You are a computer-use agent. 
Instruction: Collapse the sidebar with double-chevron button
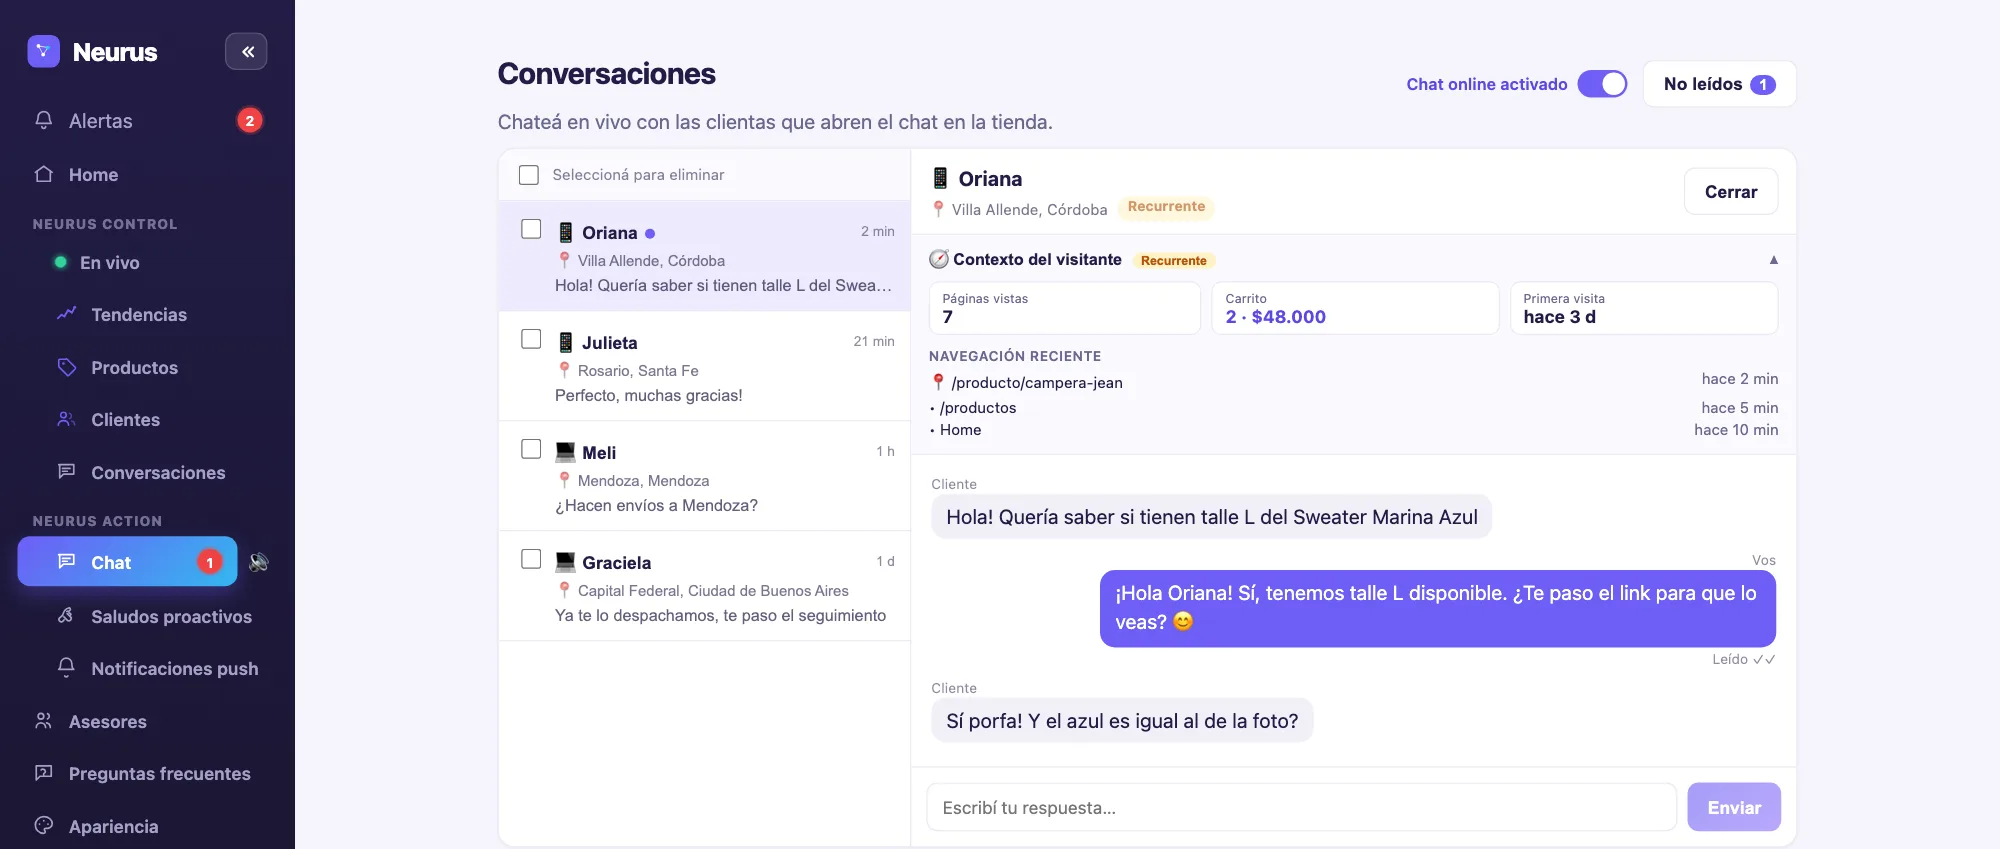click(246, 51)
